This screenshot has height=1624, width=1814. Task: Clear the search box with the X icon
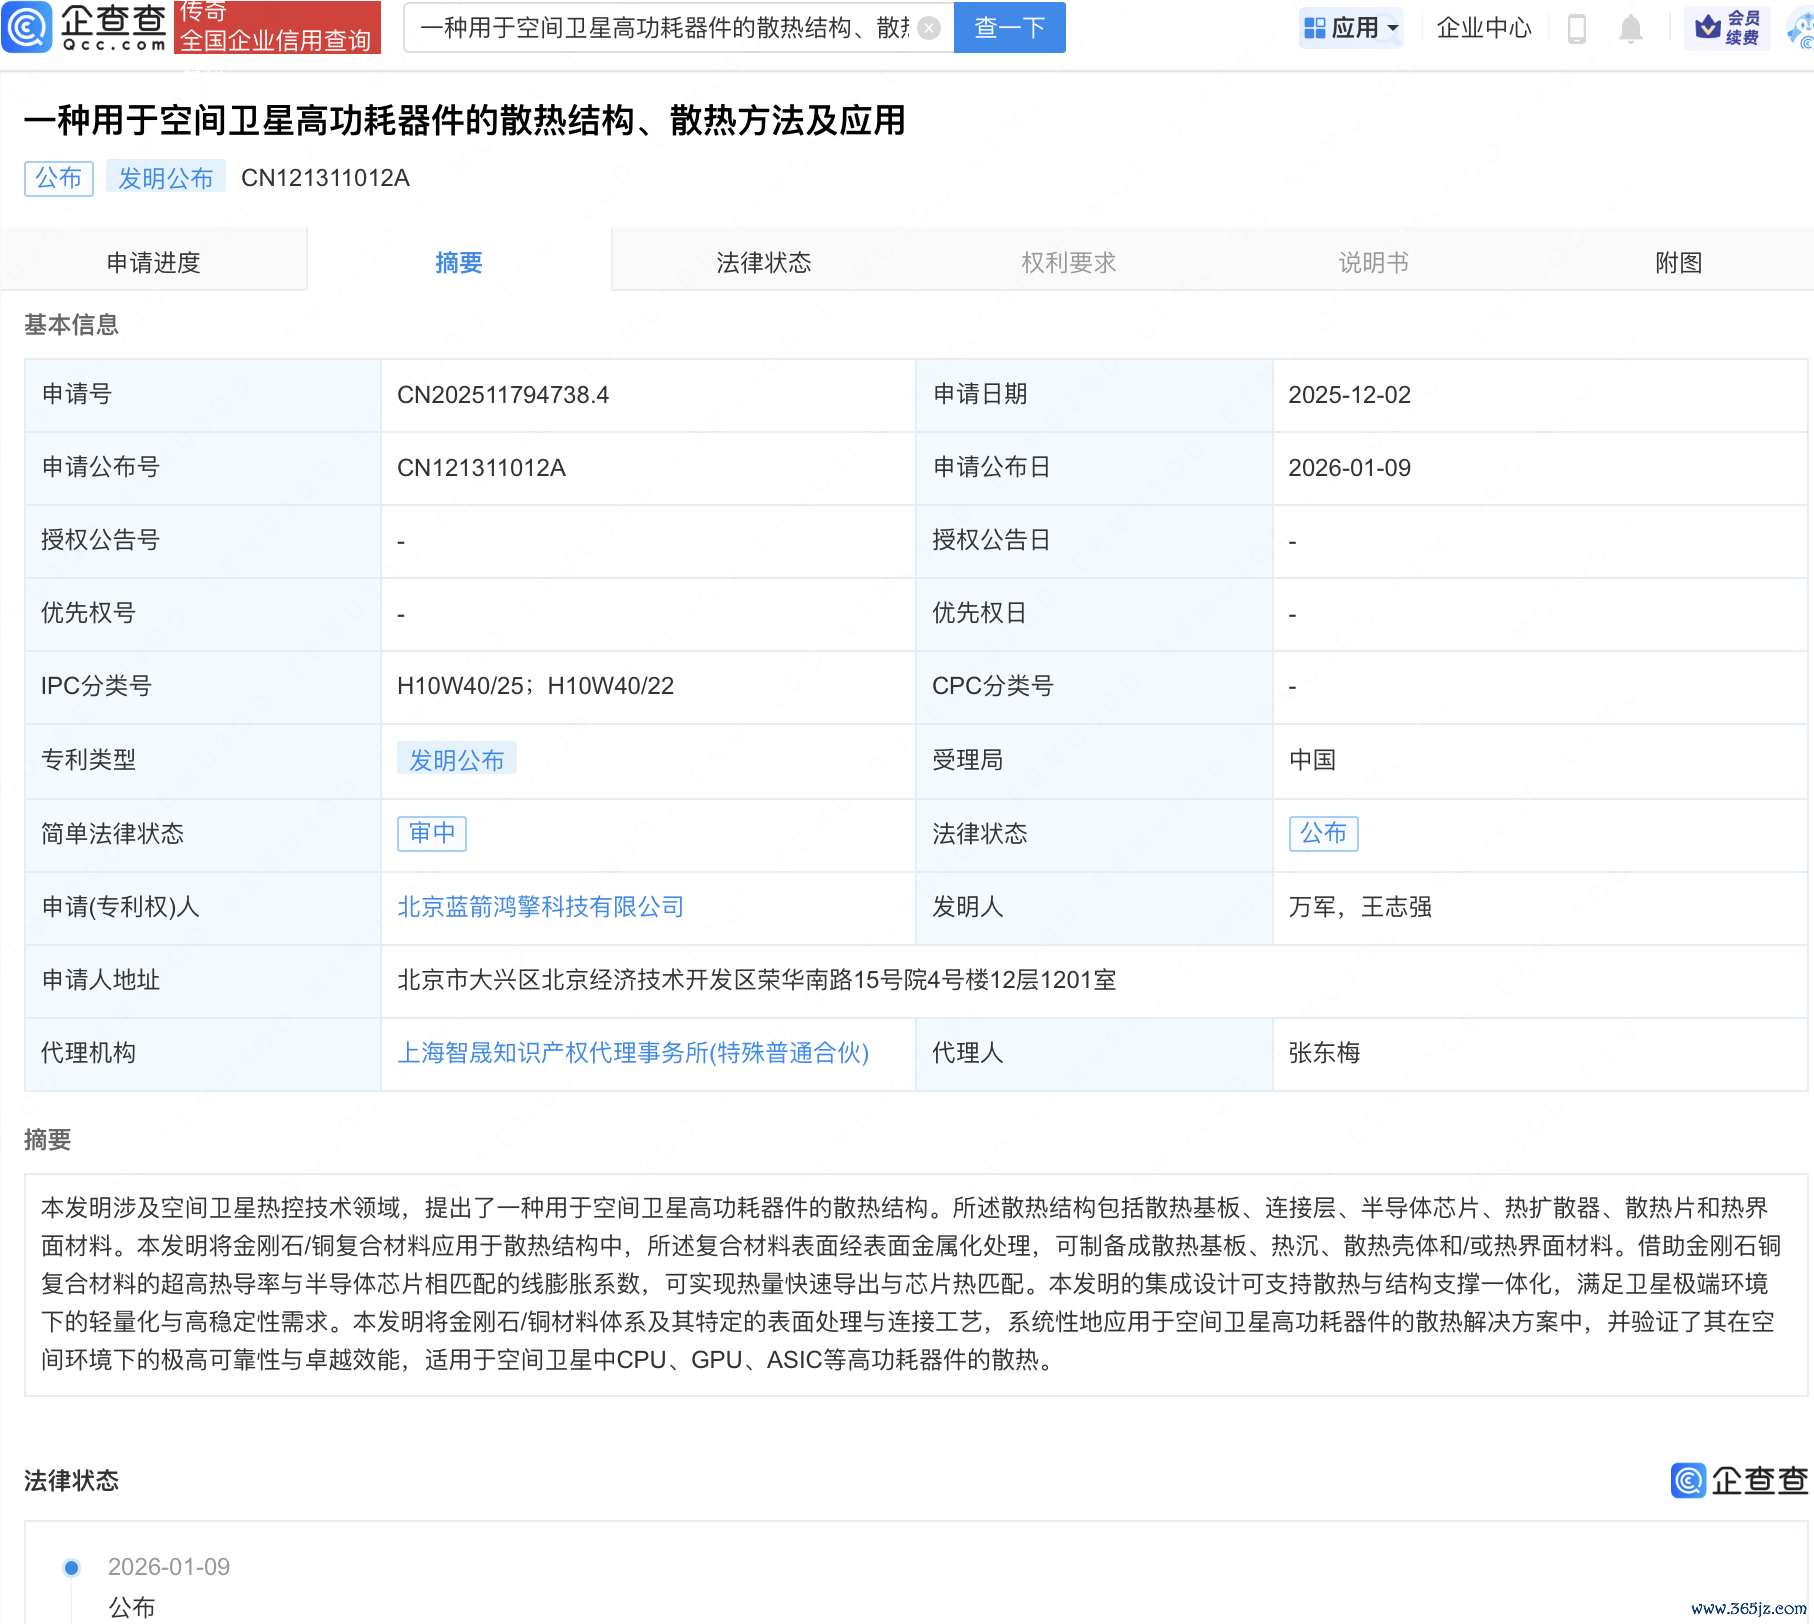(x=929, y=28)
